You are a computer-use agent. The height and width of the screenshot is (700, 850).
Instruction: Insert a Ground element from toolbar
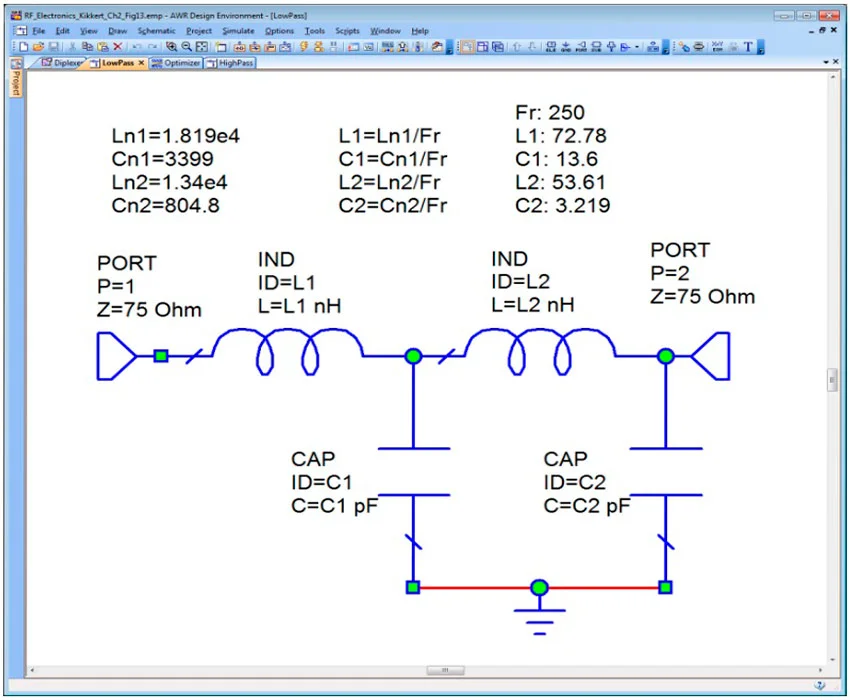coord(566,47)
